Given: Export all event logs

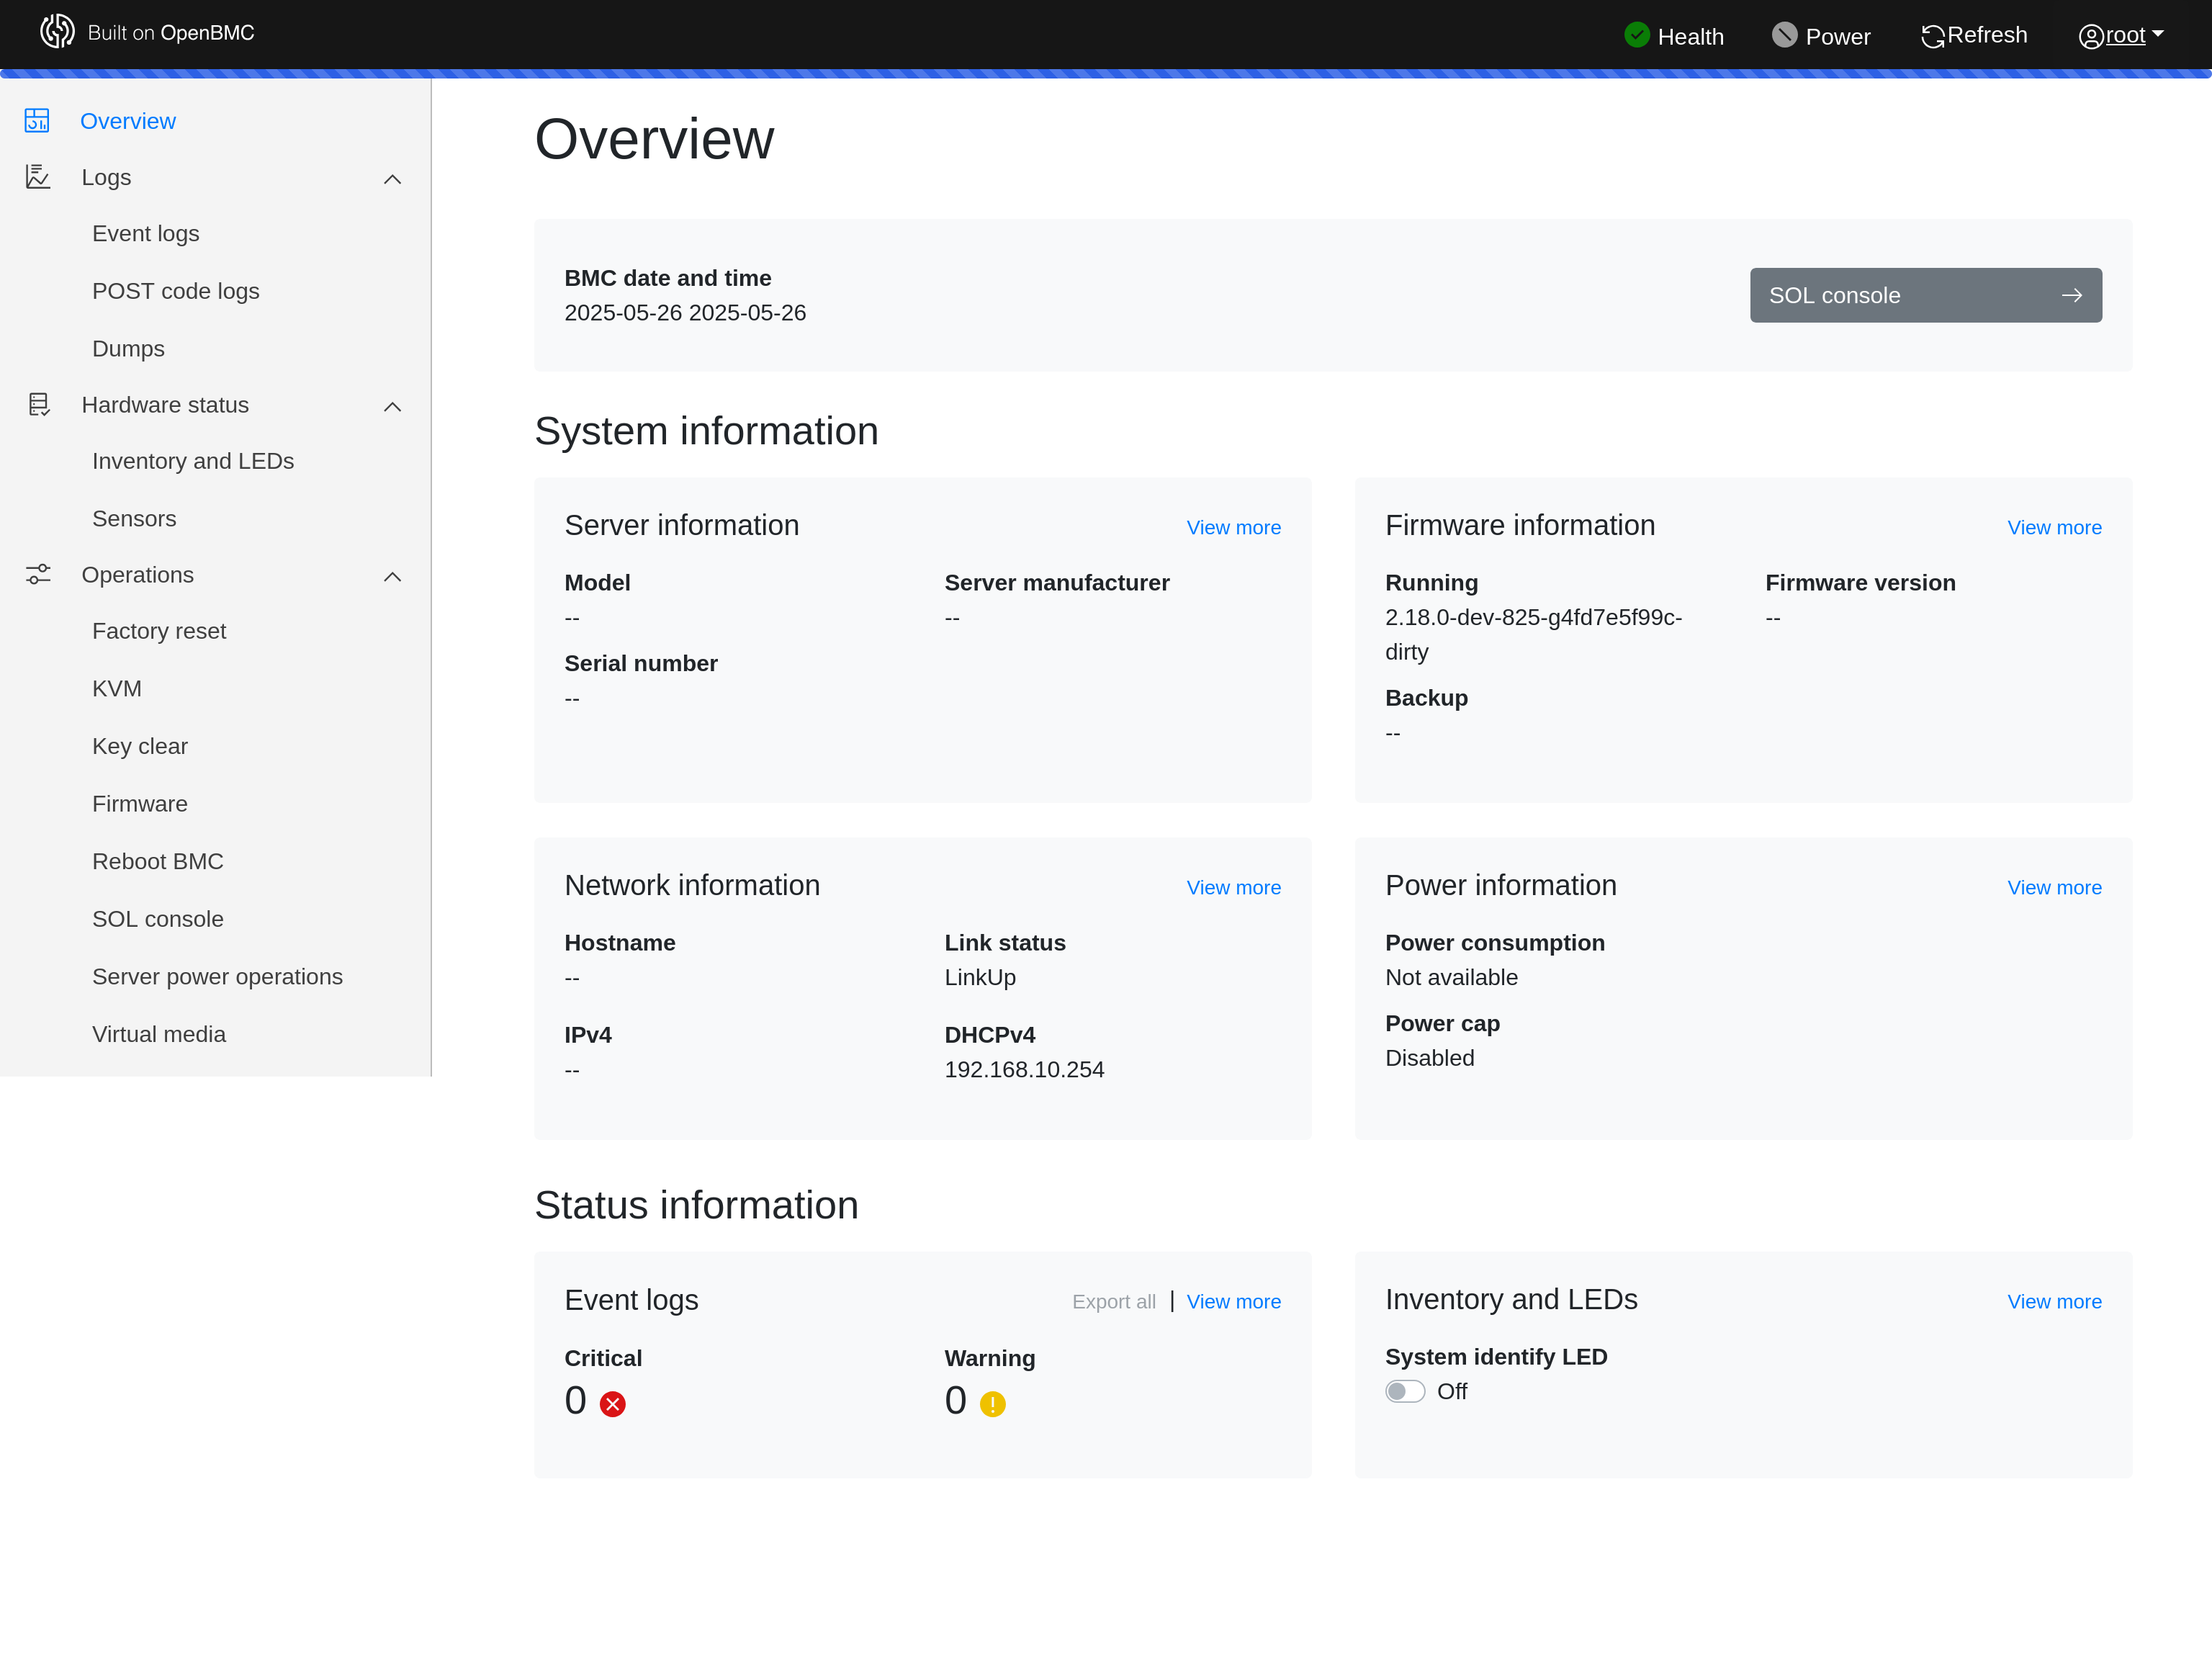Looking at the screenshot, I should coord(1113,1301).
